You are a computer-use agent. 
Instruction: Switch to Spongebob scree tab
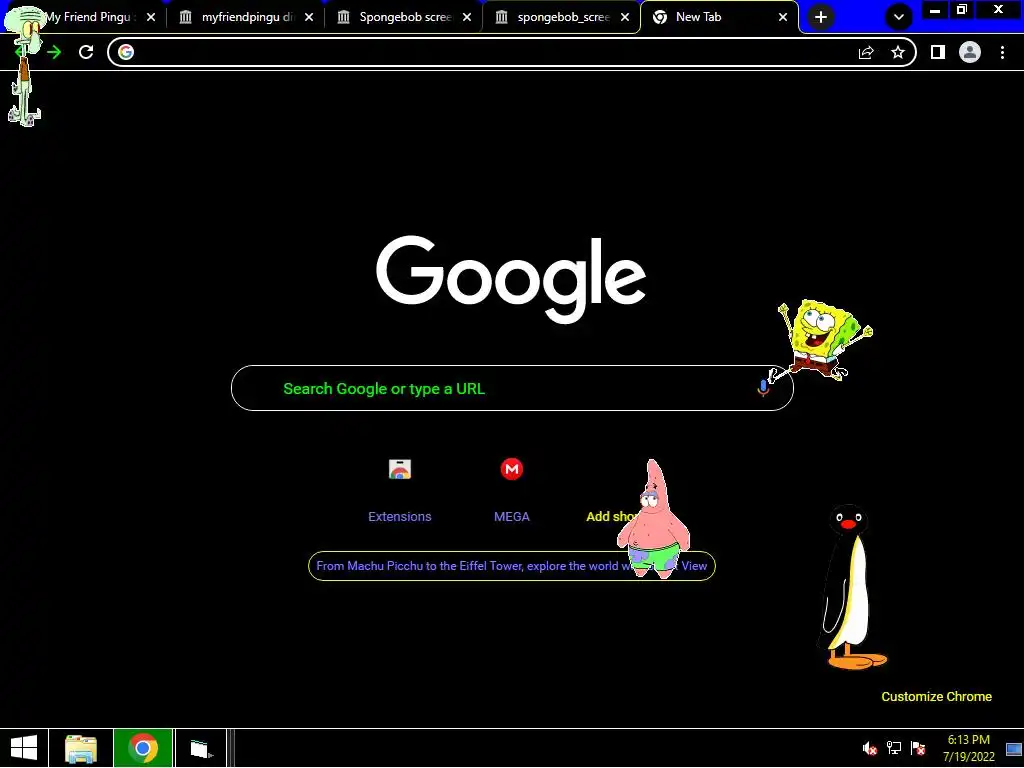click(404, 17)
